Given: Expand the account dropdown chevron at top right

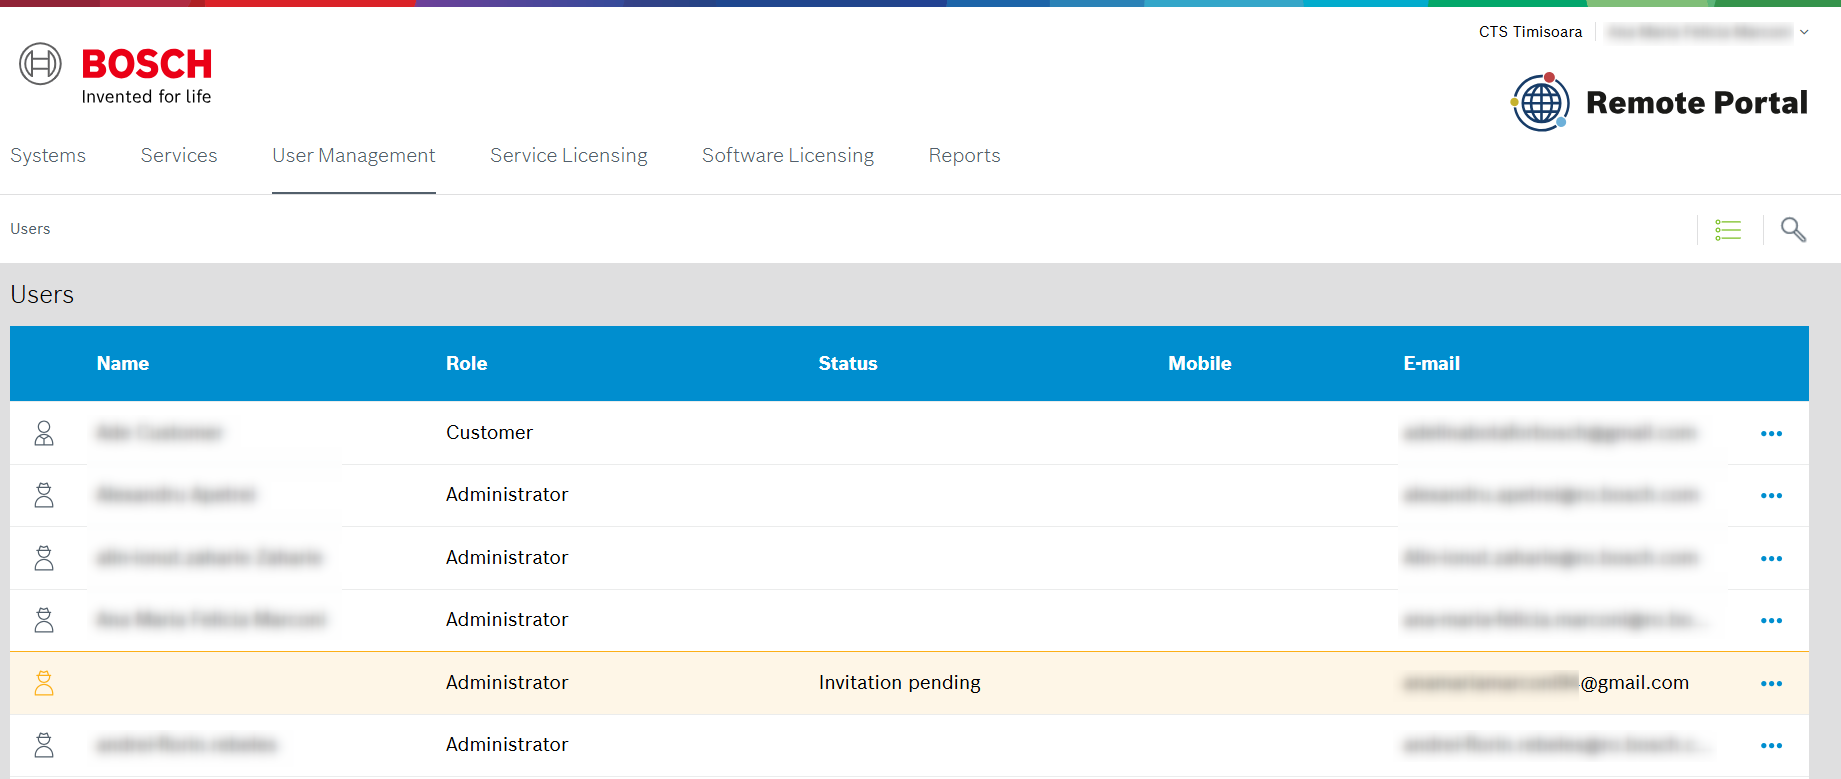Looking at the screenshot, I should coord(1804,32).
